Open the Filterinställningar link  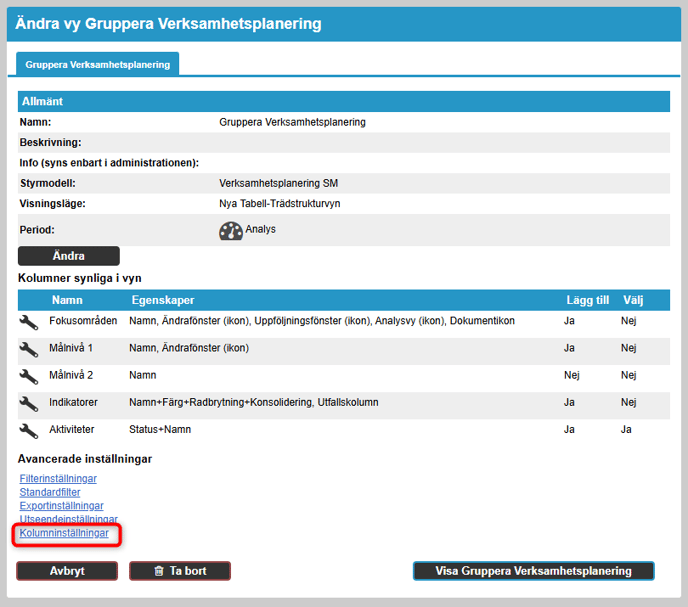click(x=62, y=480)
